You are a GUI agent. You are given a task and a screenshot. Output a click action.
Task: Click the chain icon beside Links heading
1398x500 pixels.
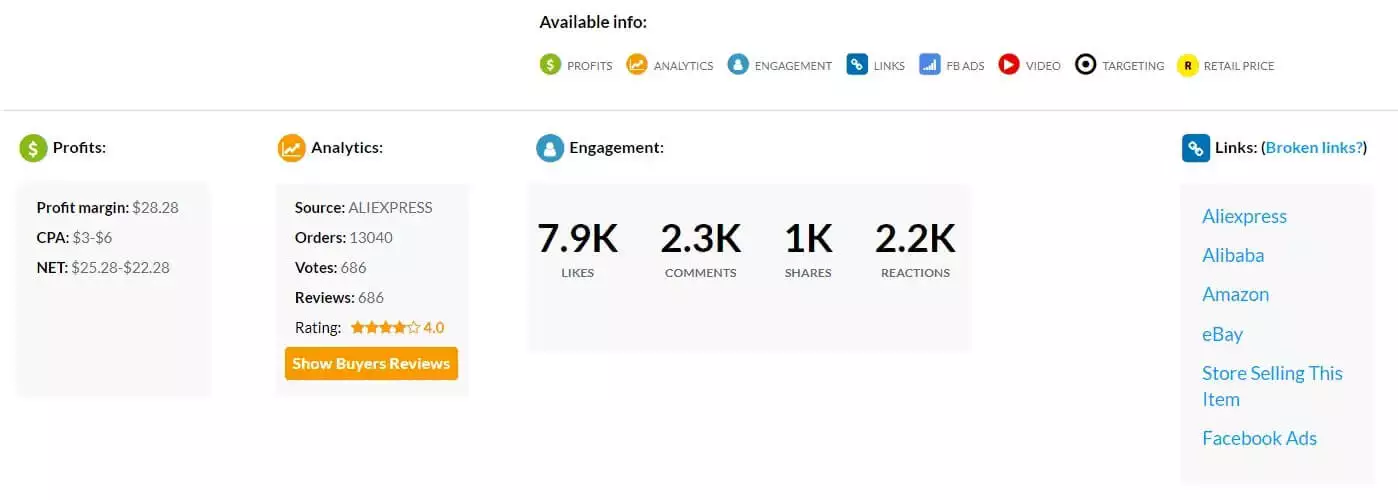[1195, 148]
